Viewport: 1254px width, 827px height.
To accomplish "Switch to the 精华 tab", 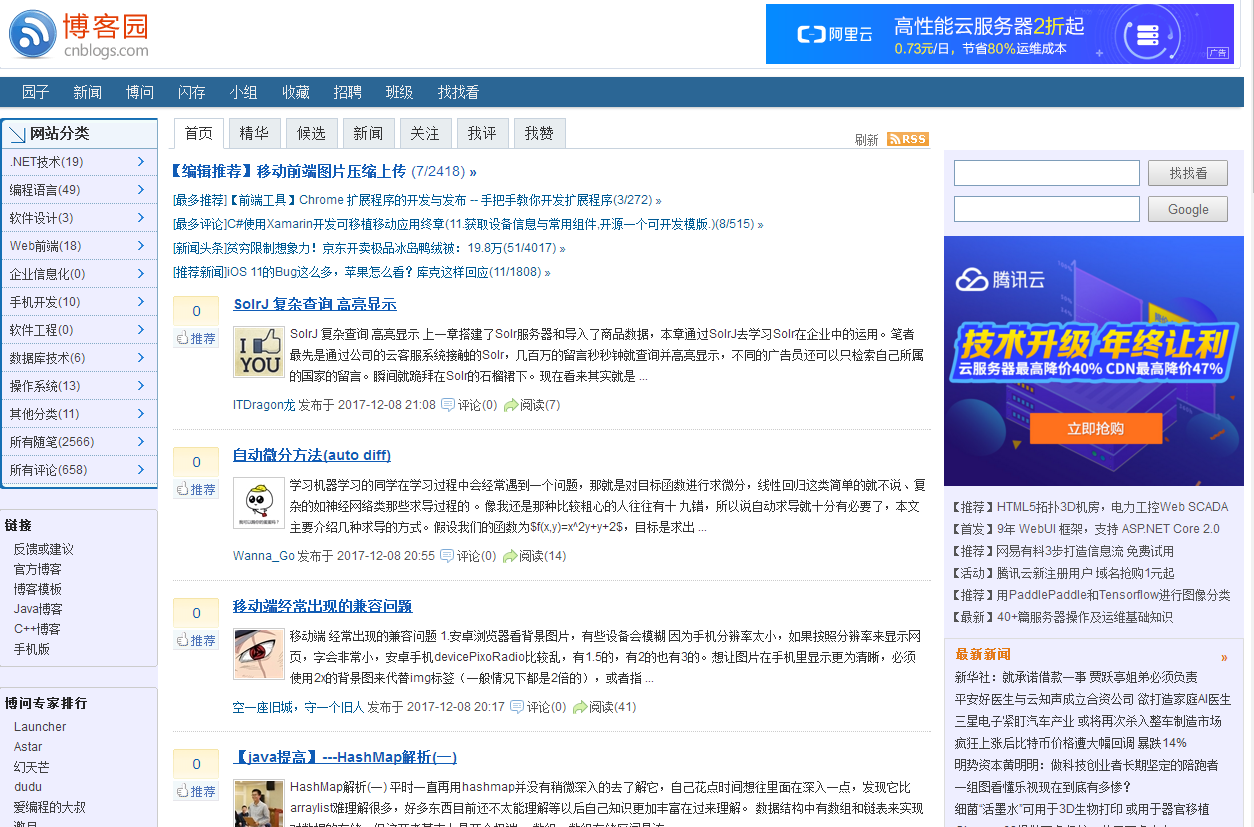I will click(x=254, y=133).
